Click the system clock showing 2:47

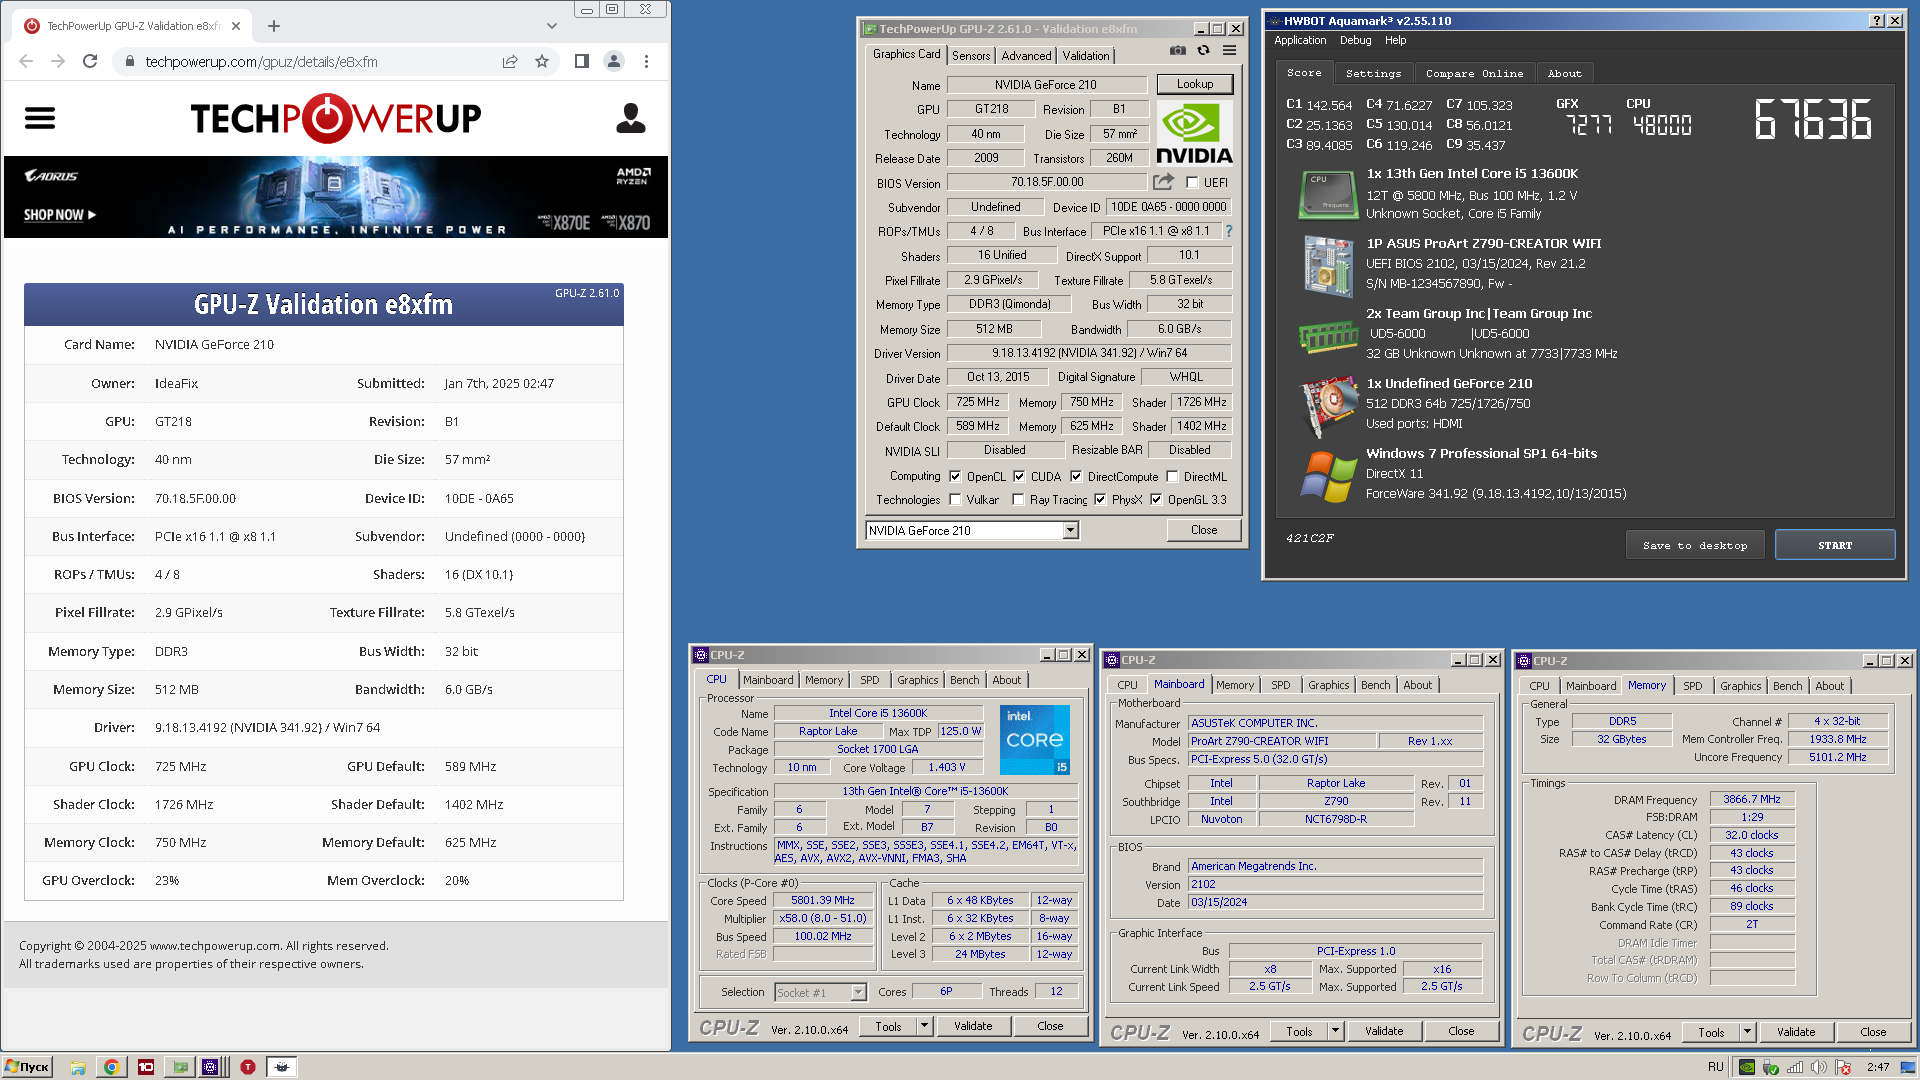point(1878,1067)
